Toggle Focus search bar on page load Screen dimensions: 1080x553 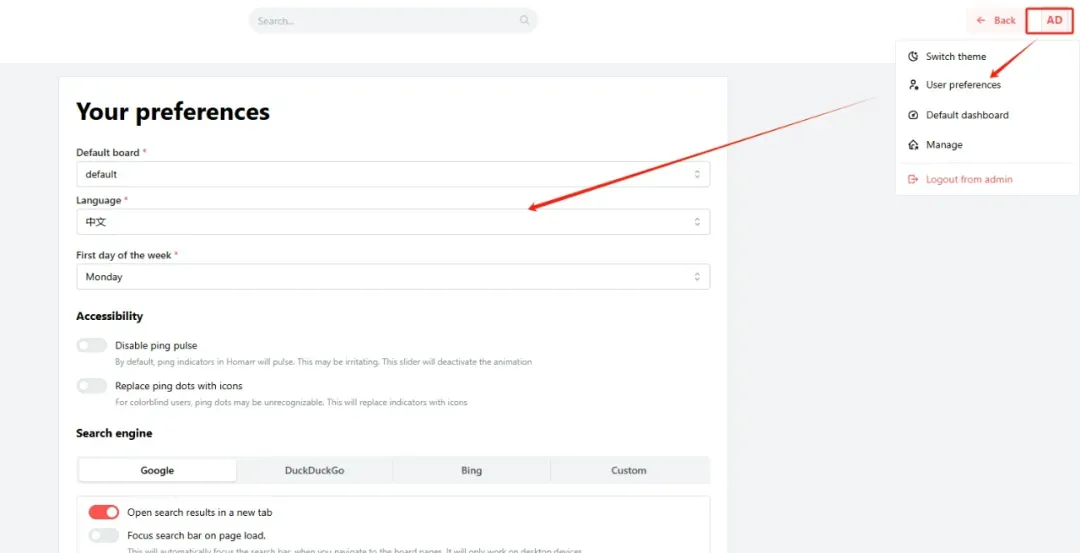[x=103, y=536]
